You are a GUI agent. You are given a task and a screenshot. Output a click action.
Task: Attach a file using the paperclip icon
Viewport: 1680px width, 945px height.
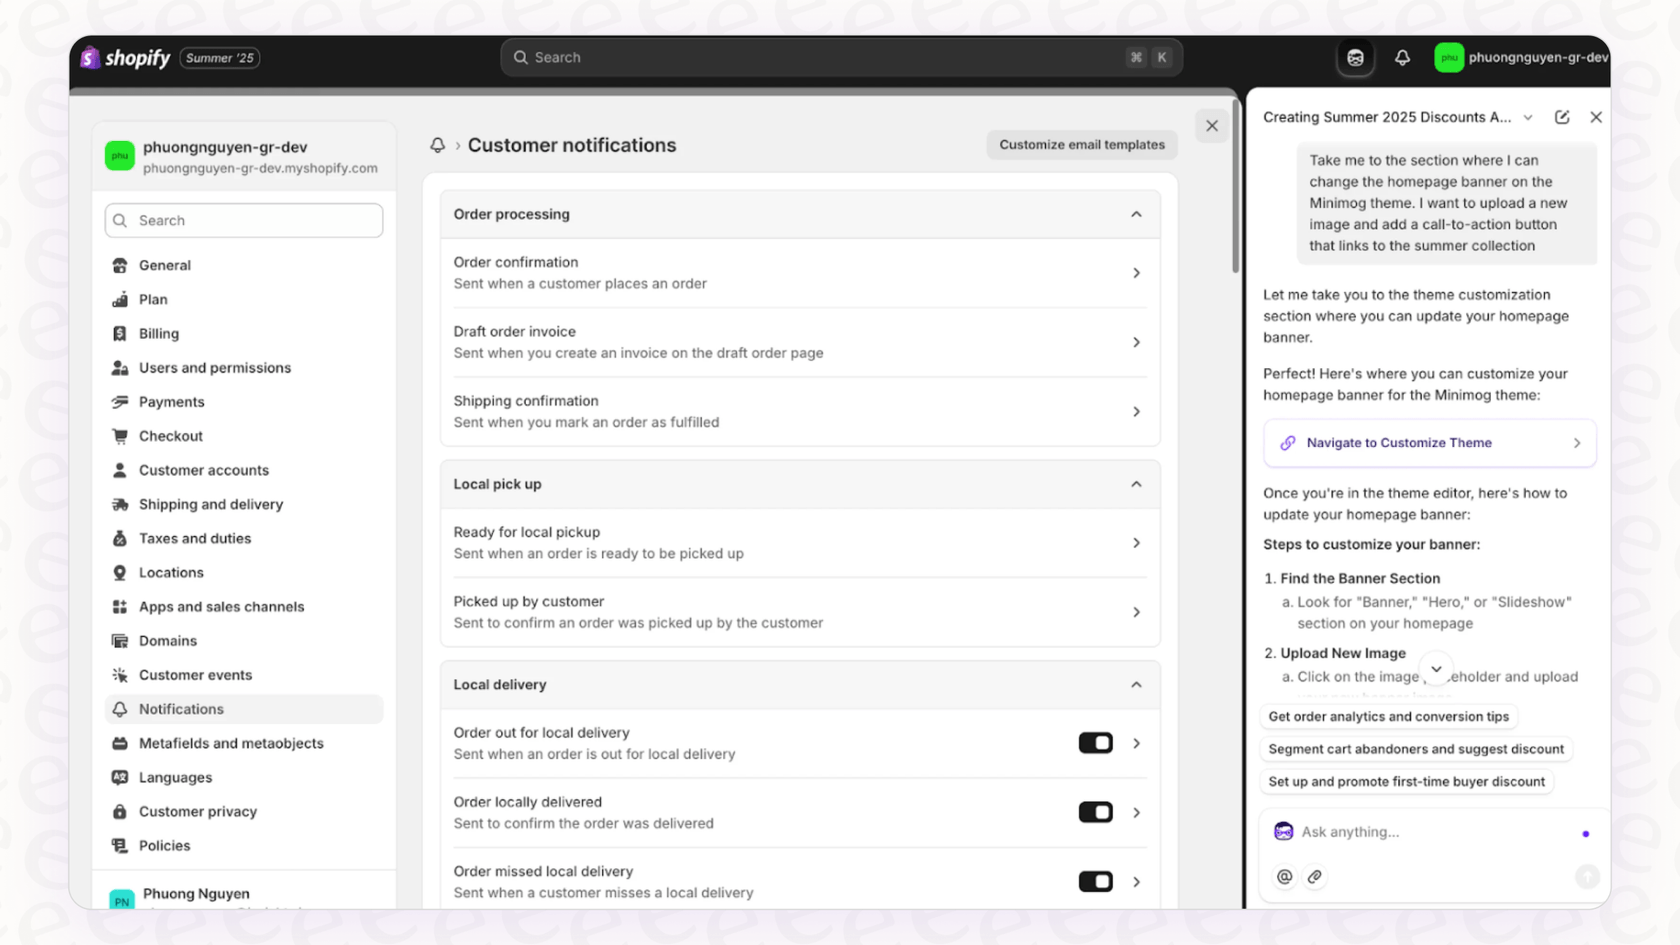pos(1315,876)
